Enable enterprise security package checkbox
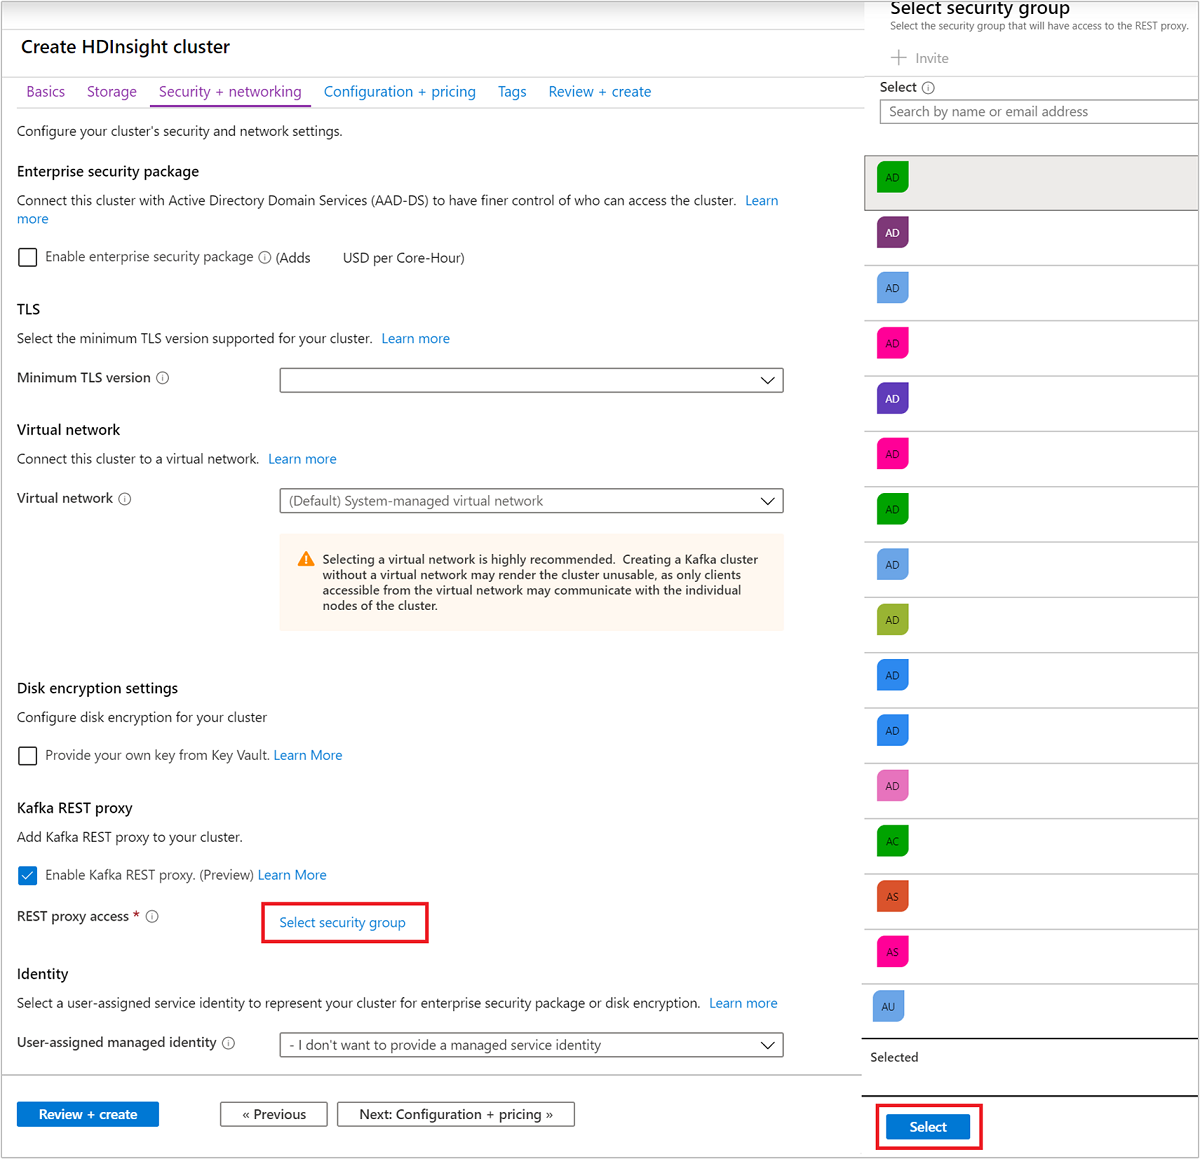 [27, 257]
